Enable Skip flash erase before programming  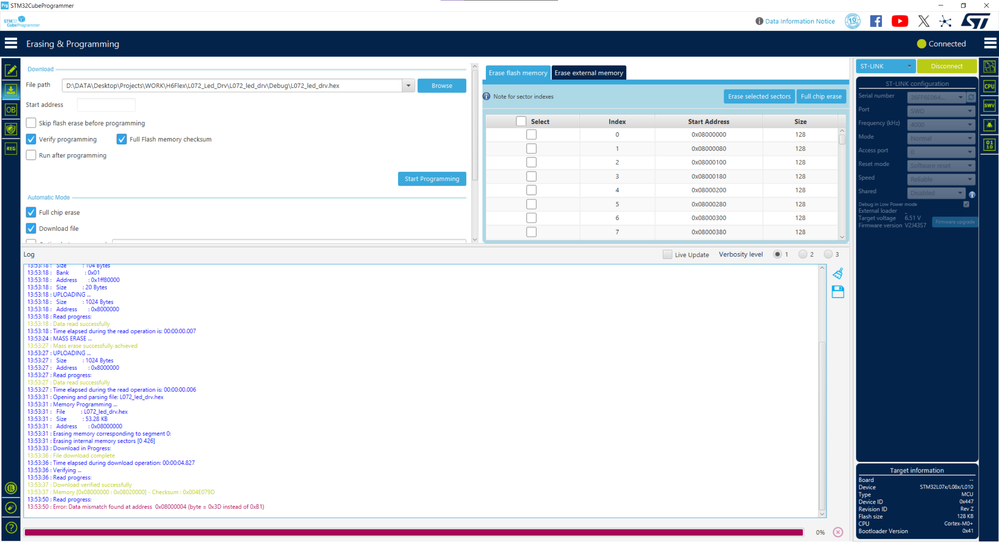pyautogui.click(x=31, y=123)
